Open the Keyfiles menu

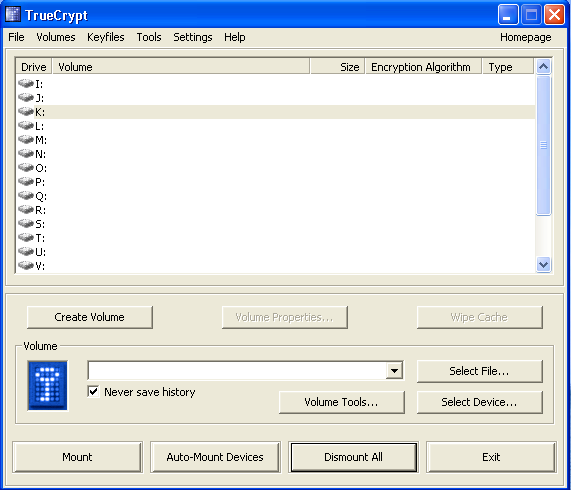106,37
